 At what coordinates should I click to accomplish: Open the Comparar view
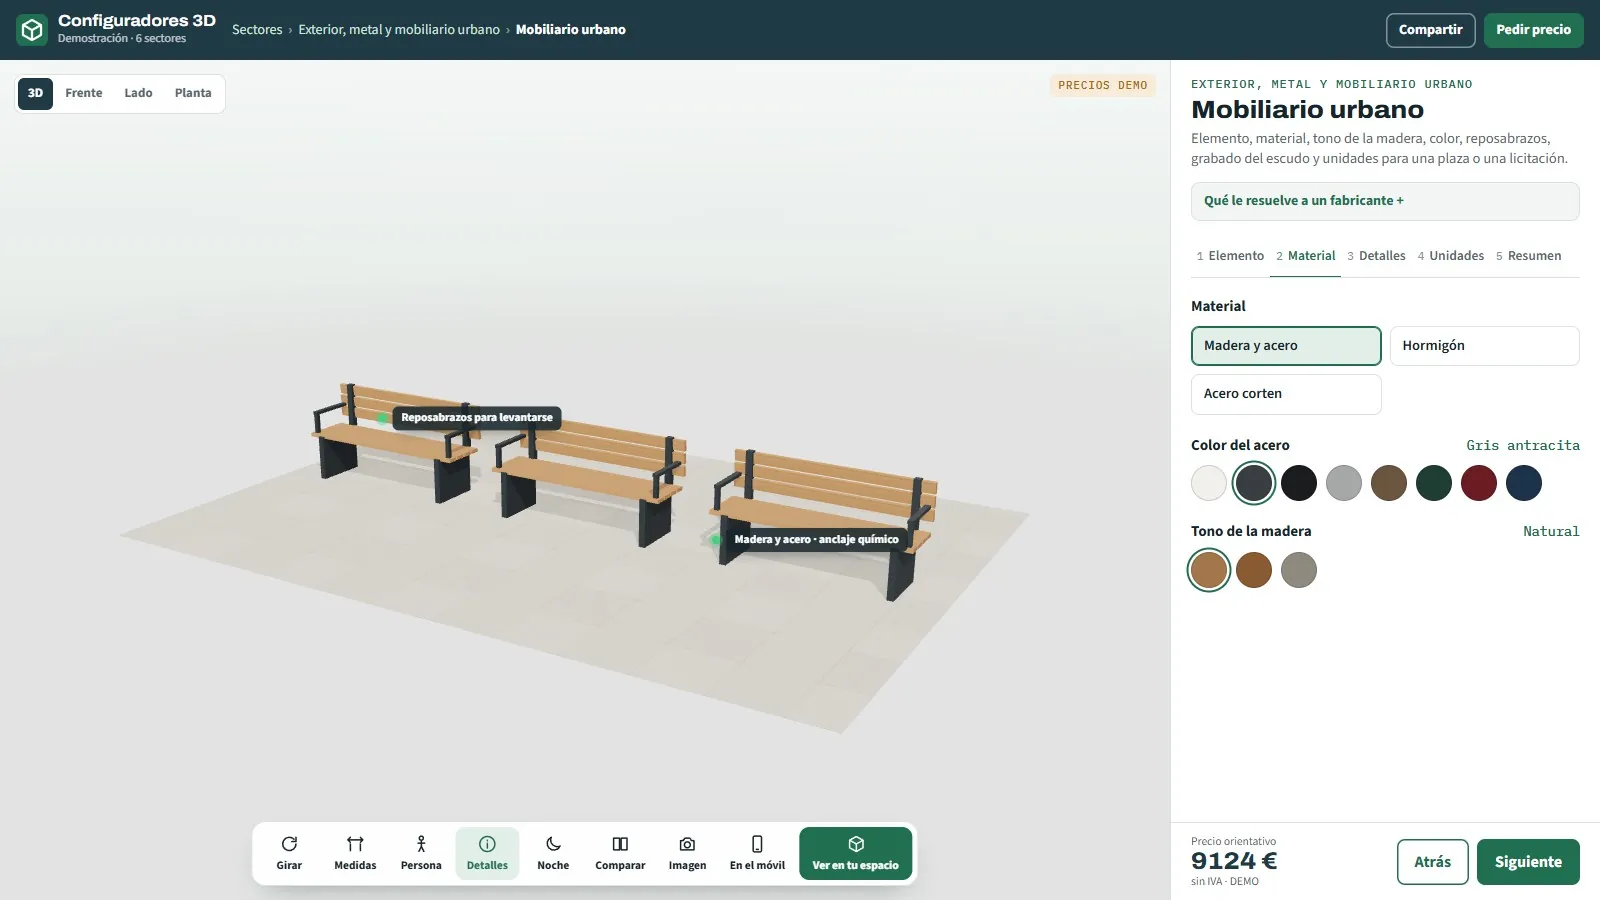[x=620, y=853]
